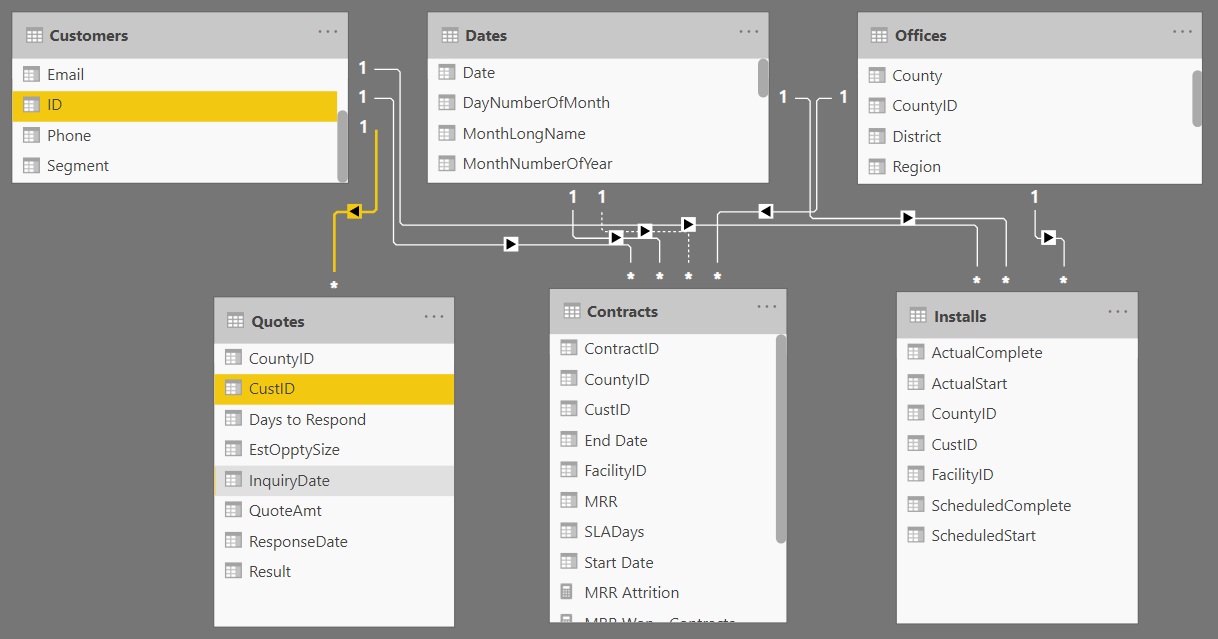Click the column icon beside FacilityID in Installs

[915, 474]
